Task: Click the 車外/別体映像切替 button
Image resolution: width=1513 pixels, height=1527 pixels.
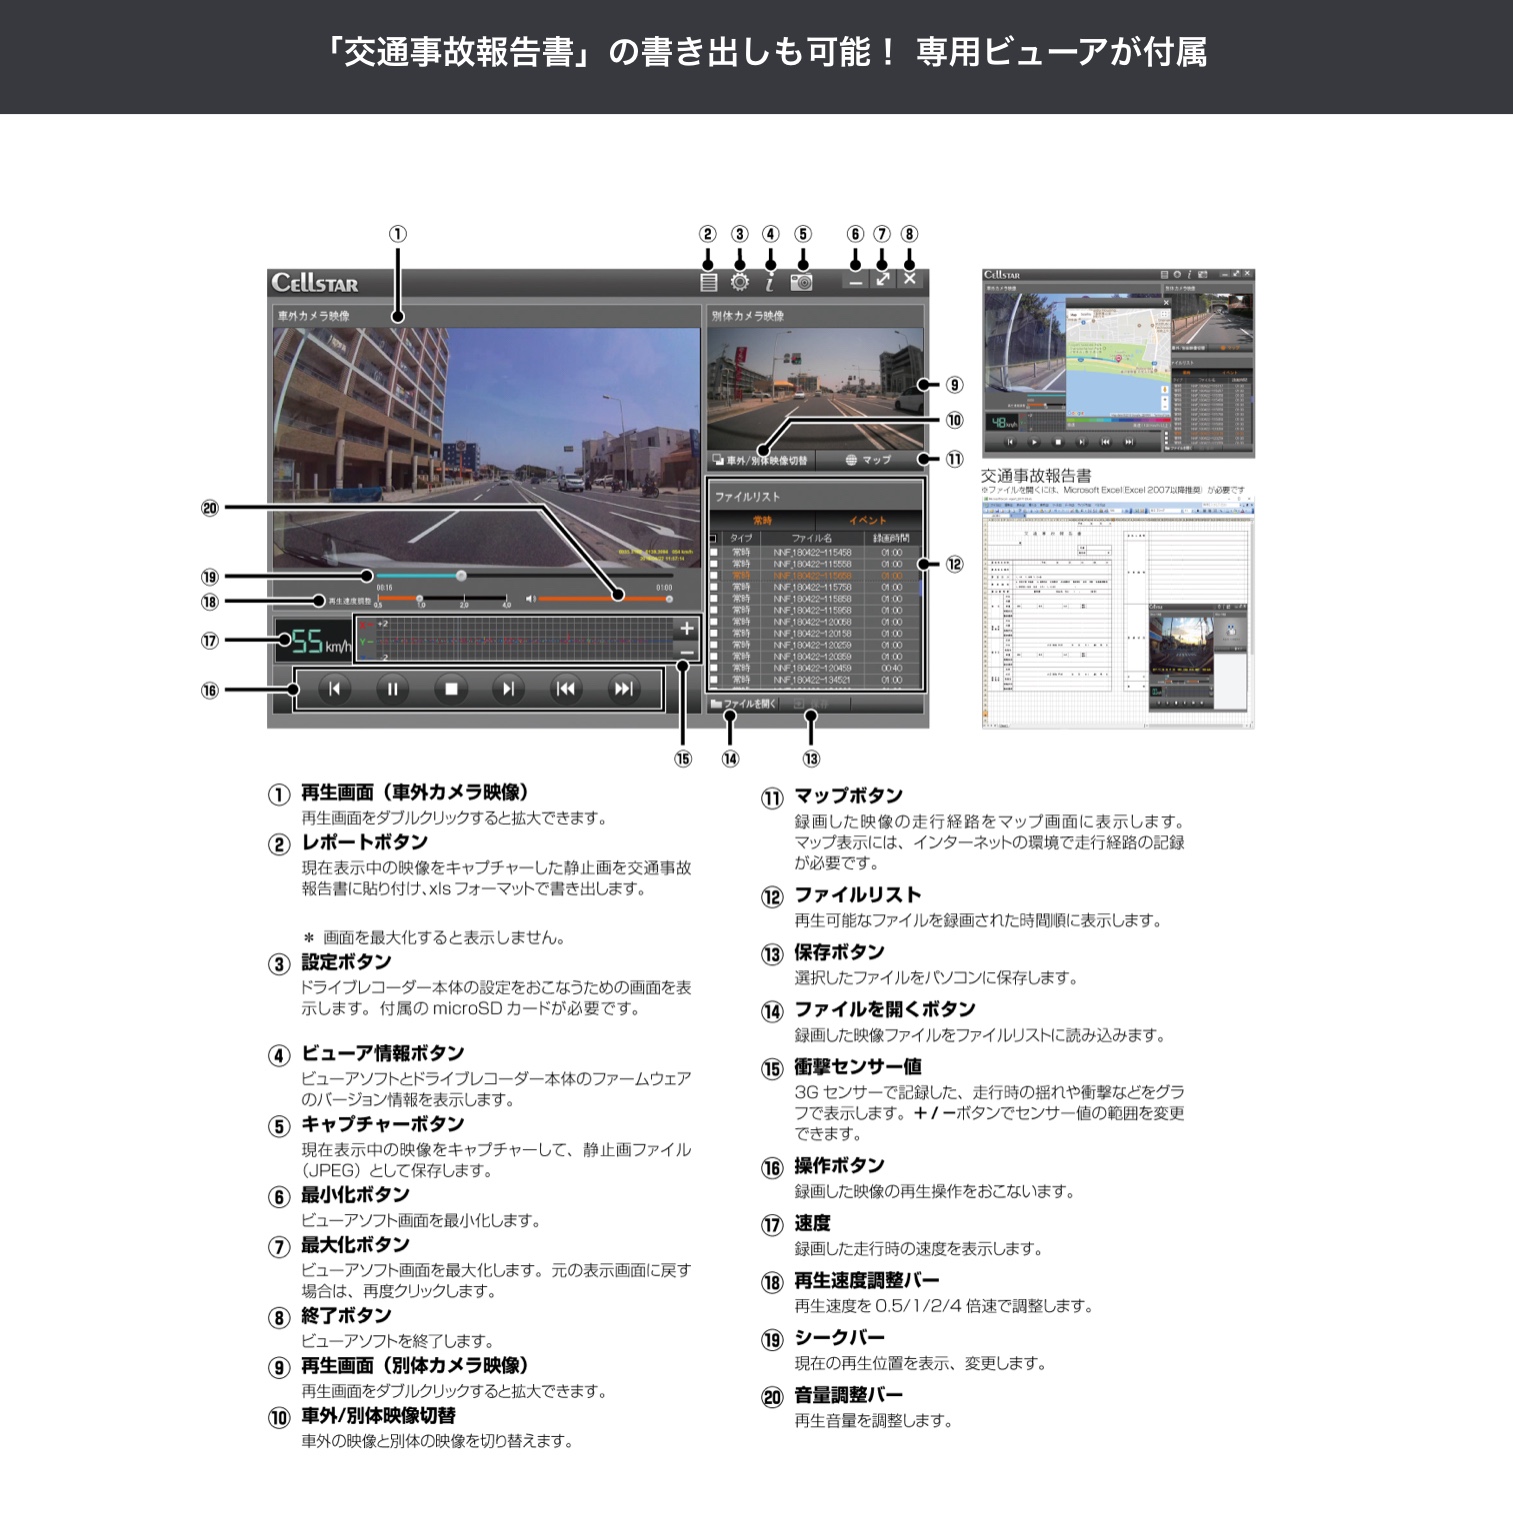Action: click(x=760, y=460)
